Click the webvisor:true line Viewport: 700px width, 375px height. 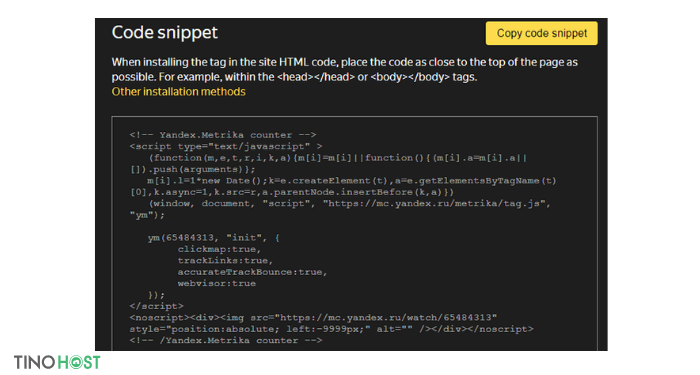coord(217,283)
